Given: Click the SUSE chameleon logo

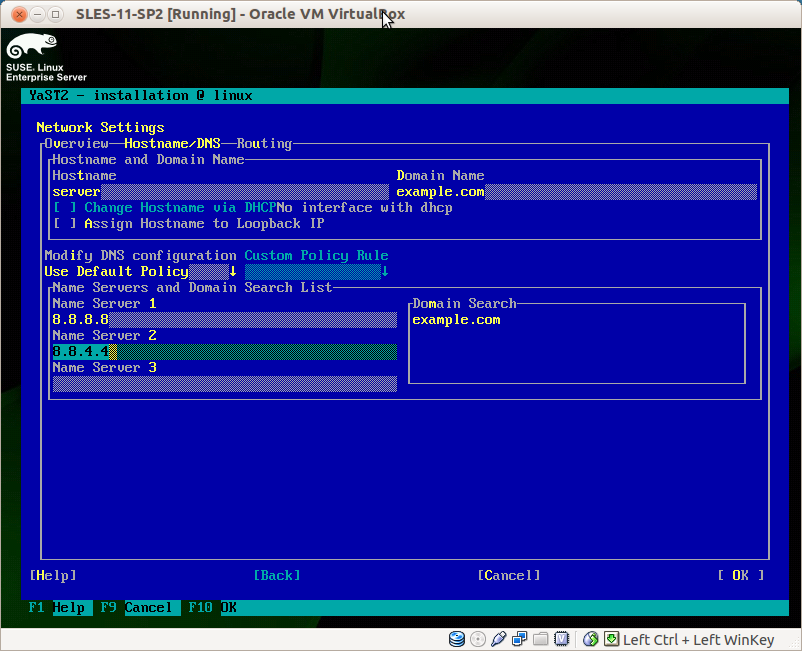Looking at the screenshot, I should 32,45.
